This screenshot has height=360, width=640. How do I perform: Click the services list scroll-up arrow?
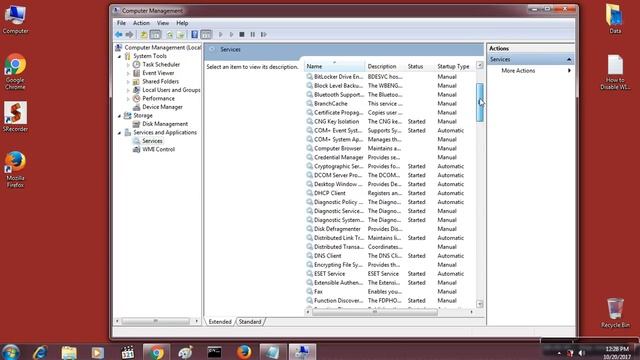[480, 65]
